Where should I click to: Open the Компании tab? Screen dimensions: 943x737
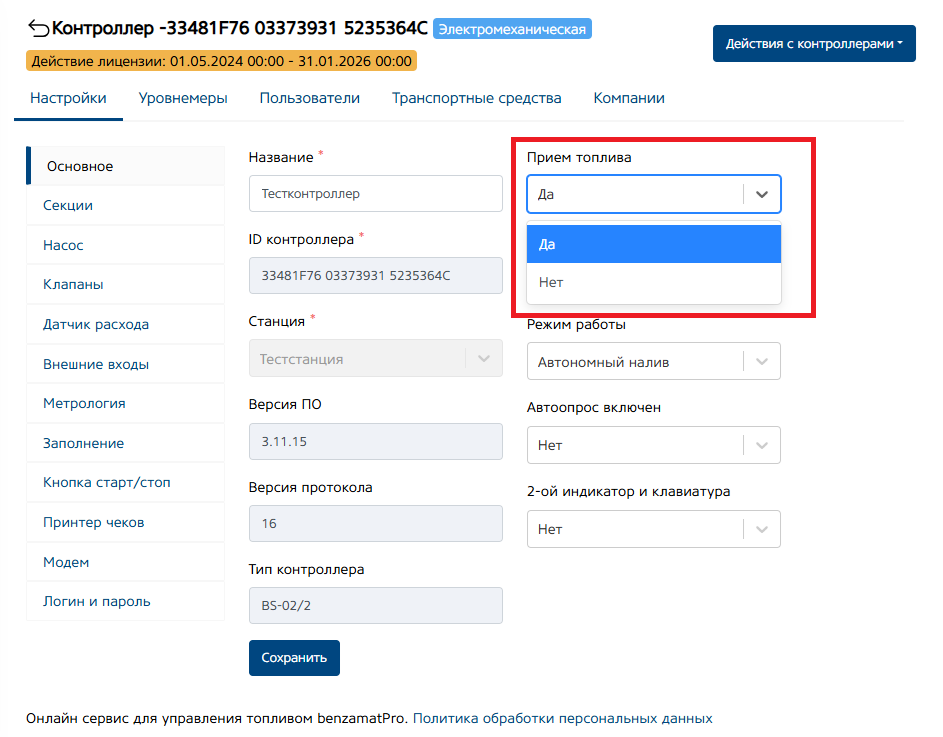pos(629,98)
